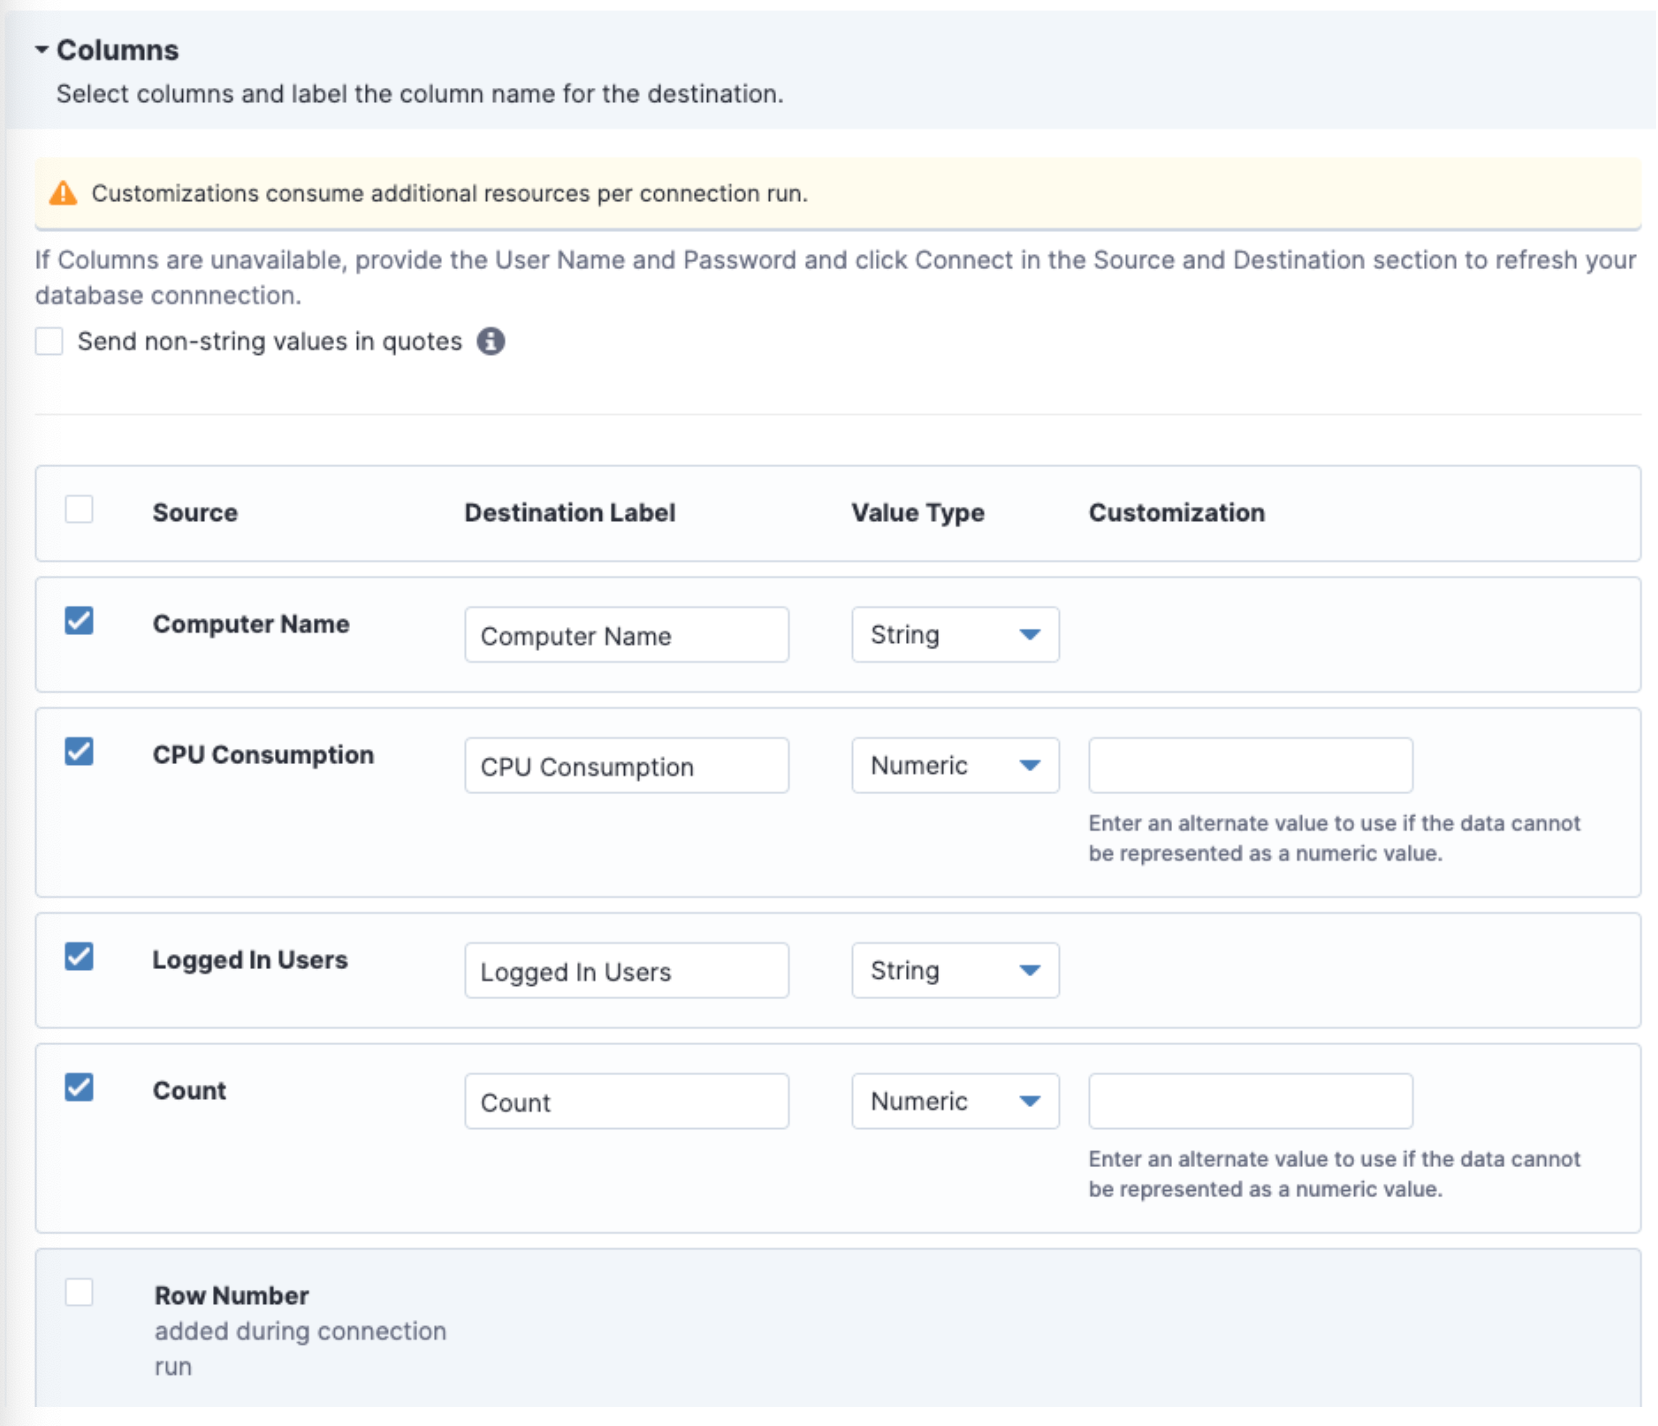Click the Destination Label field for Logged In Users

coord(626,970)
